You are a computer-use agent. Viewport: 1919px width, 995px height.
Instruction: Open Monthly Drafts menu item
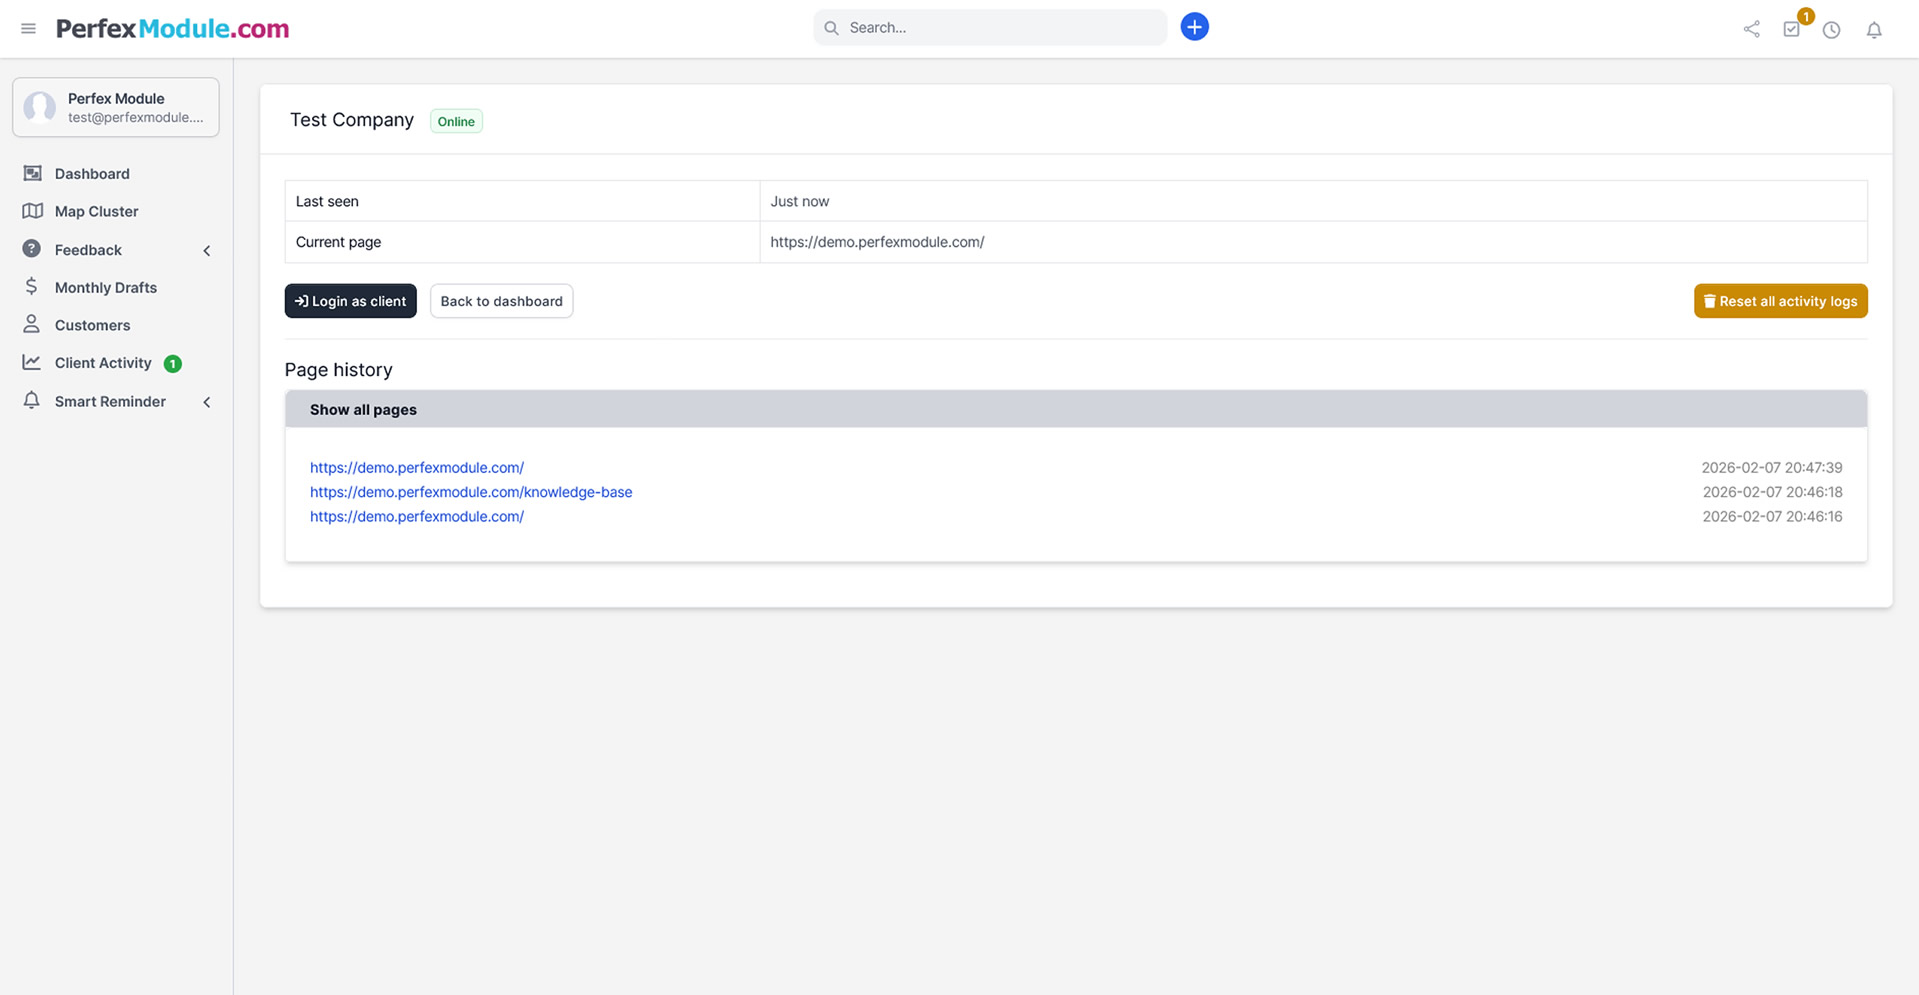tap(105, 288)
